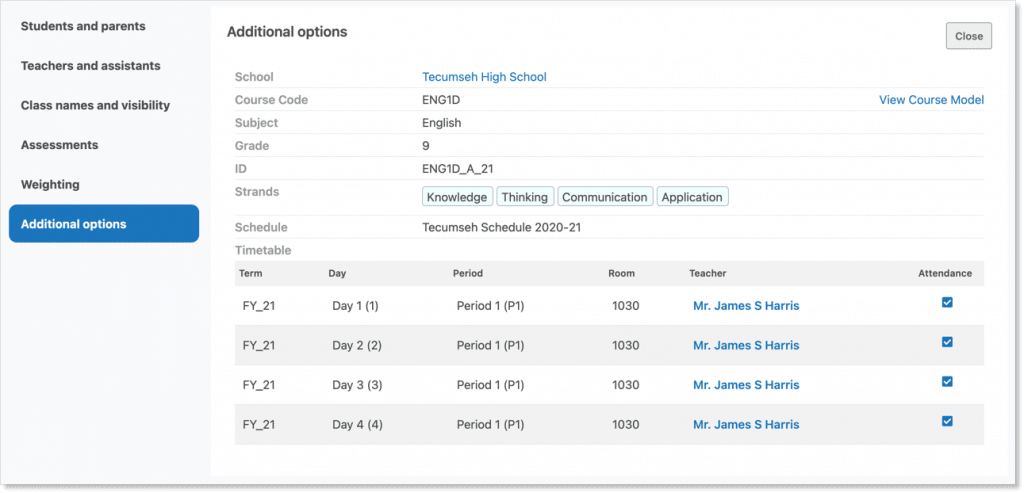Open Mr. James S Harris in Day 1 row
1024x493 pixels.
tap(746, 306)
